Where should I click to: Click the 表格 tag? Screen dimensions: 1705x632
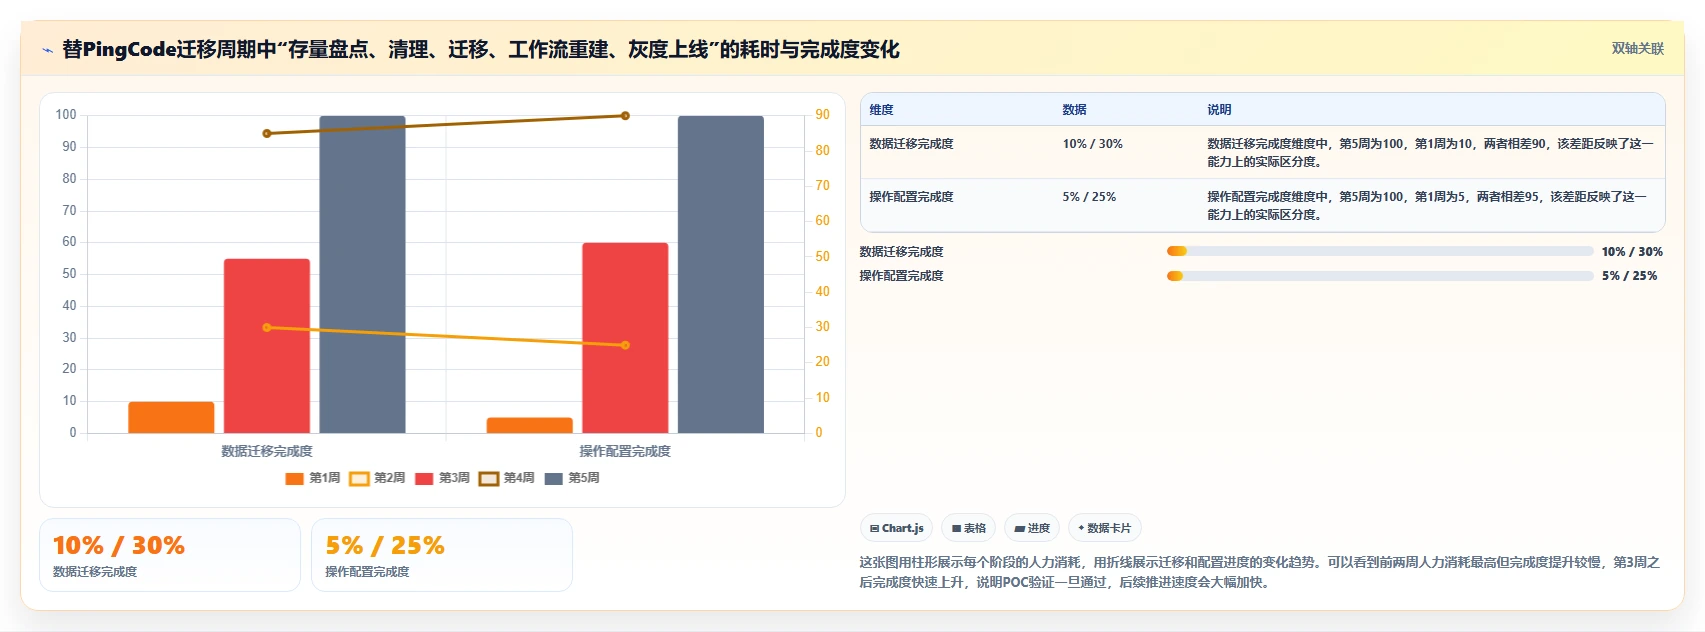pos(969,528)
